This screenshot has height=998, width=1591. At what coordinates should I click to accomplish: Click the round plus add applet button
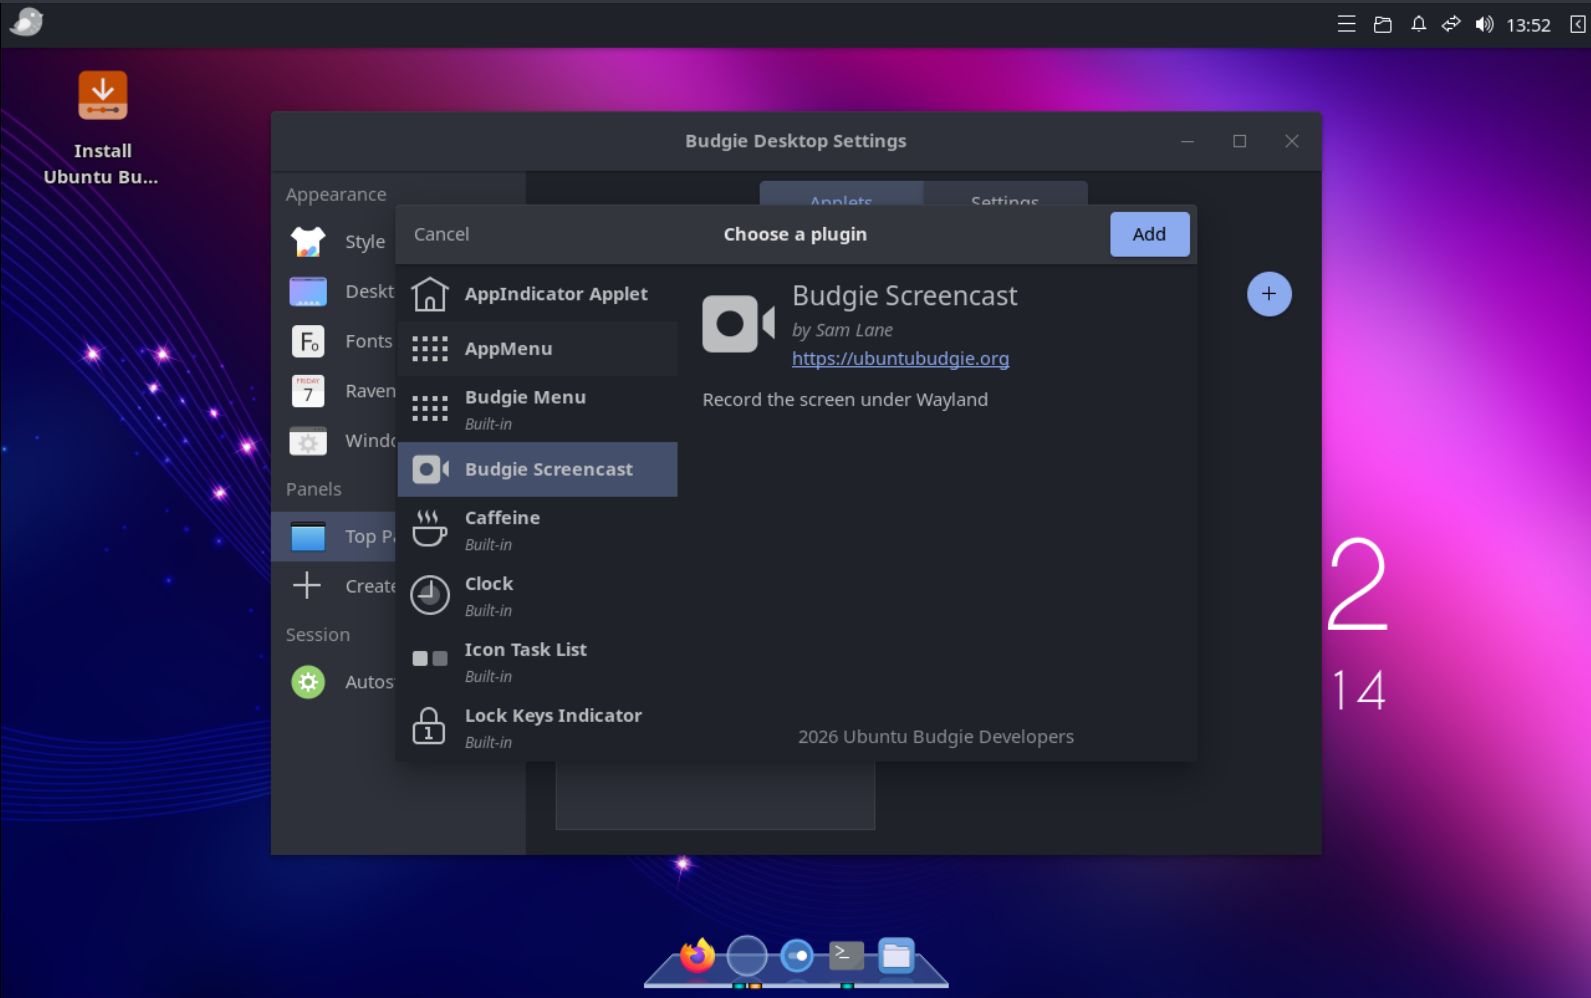(x=1269, y=294)
